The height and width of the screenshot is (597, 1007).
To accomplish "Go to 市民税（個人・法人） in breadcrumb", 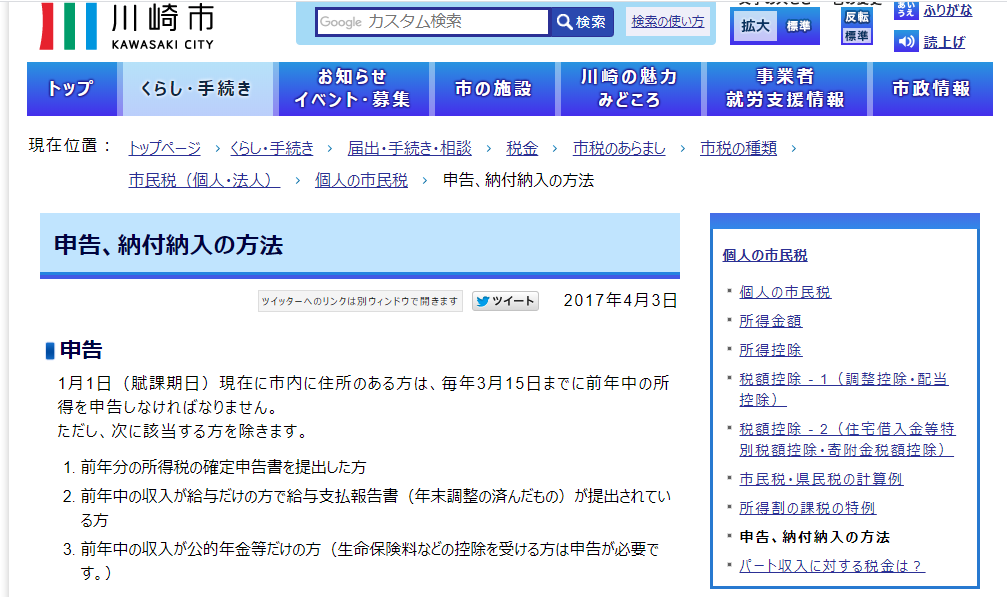I will click(x=204, y=180).
